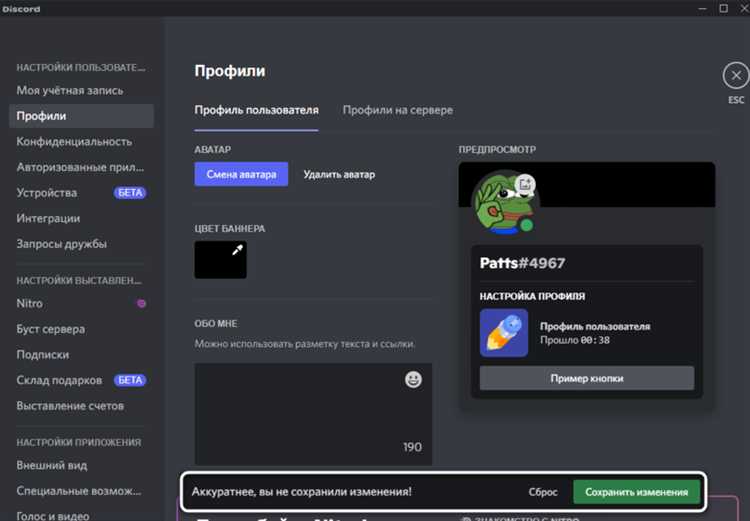Image resolution: width=750 pixels, height=521 pixels.
Task: Click the green online status indicator
Action: click(527, 225)
